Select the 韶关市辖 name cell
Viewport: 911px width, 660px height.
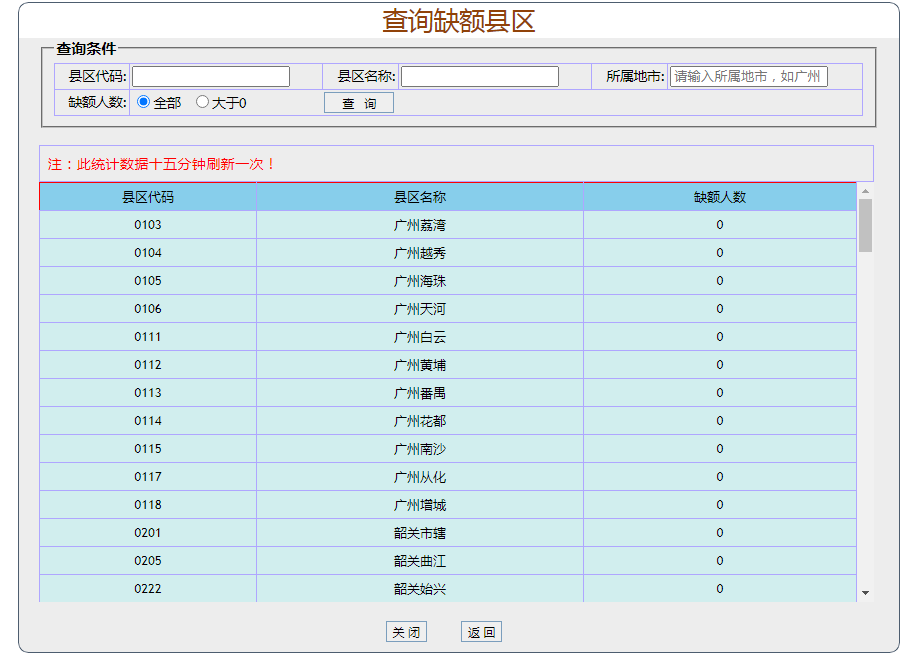(419, 533)
